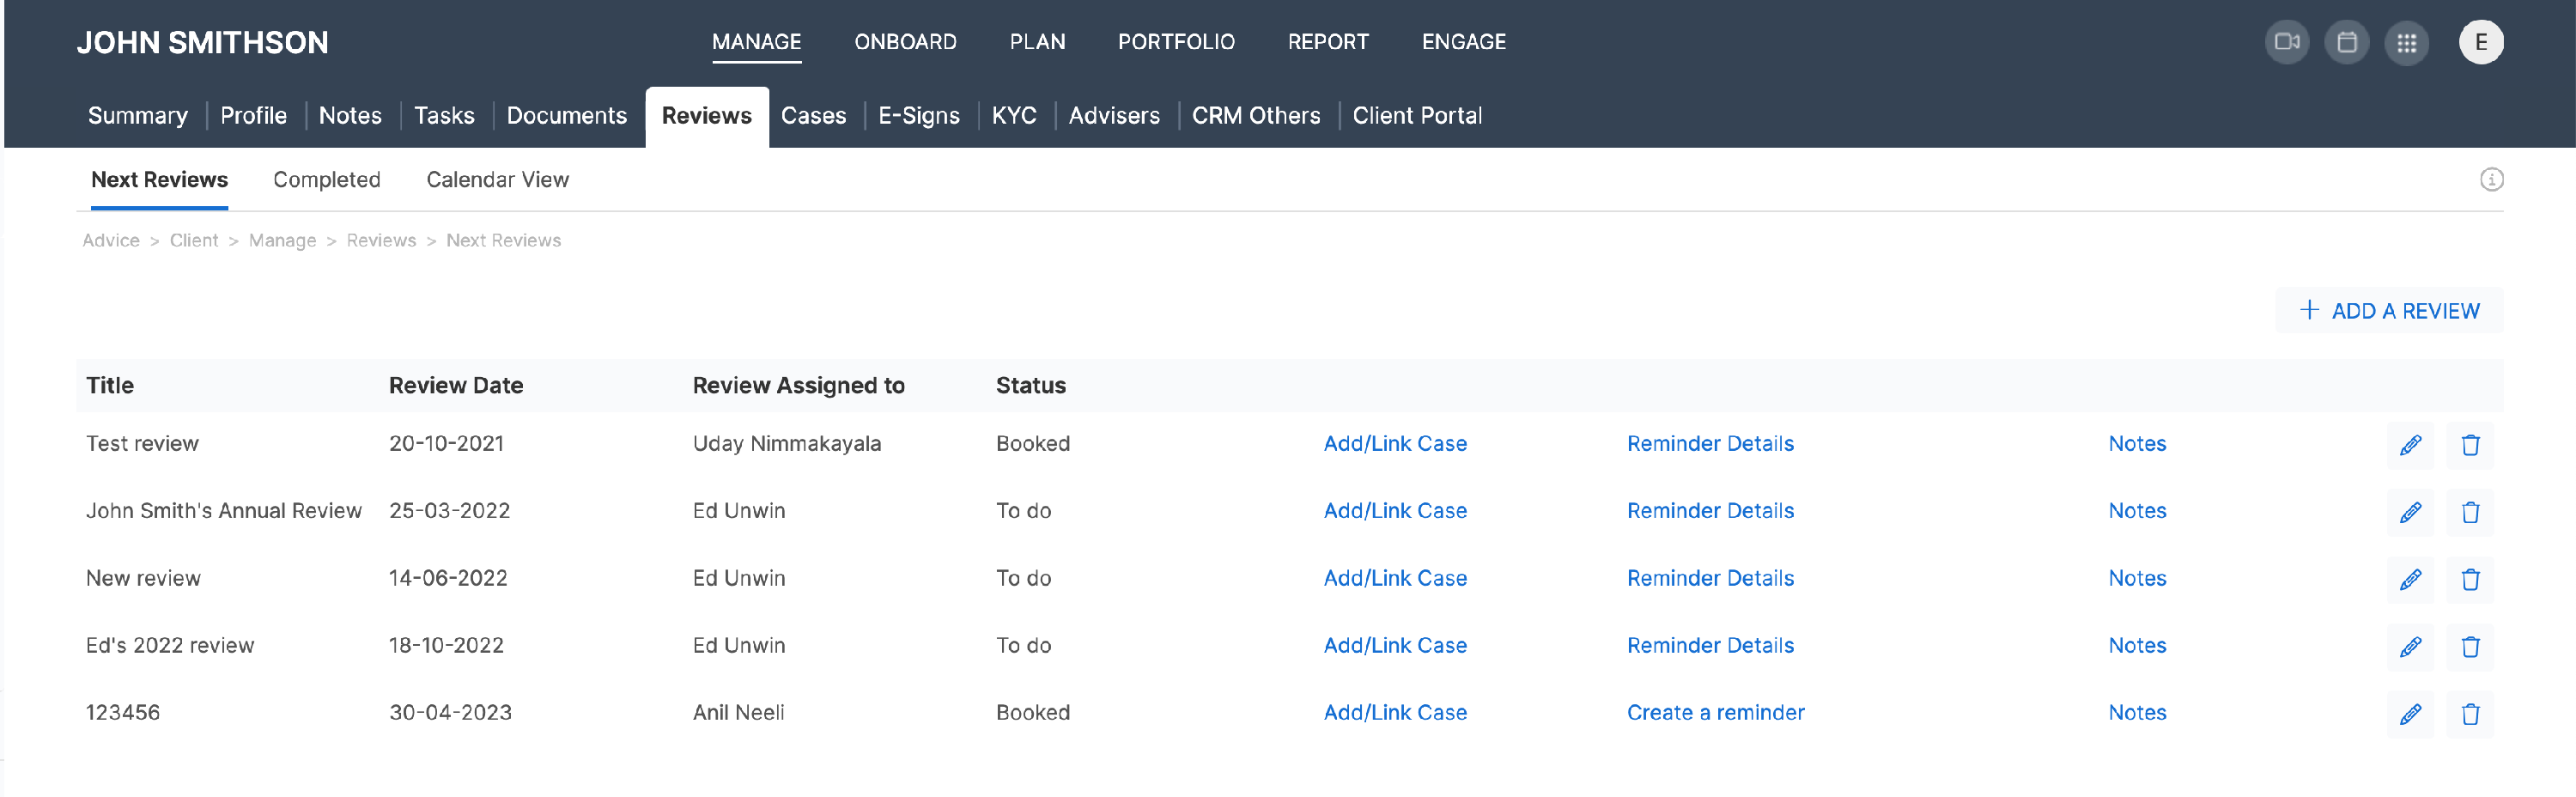2576x797 pixels.
Task: Switch to the Summary tab
Action: [138, 116]
